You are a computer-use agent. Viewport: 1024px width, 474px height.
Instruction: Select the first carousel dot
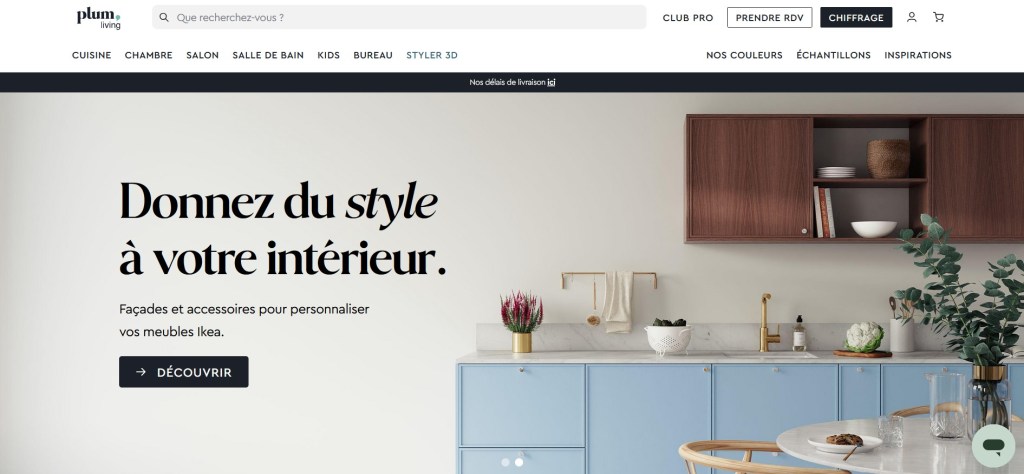point(505,462)
